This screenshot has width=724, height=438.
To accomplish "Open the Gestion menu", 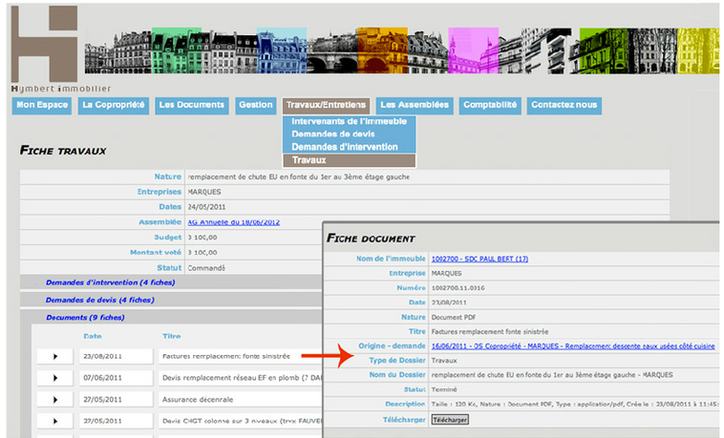I will pos(256,105).
